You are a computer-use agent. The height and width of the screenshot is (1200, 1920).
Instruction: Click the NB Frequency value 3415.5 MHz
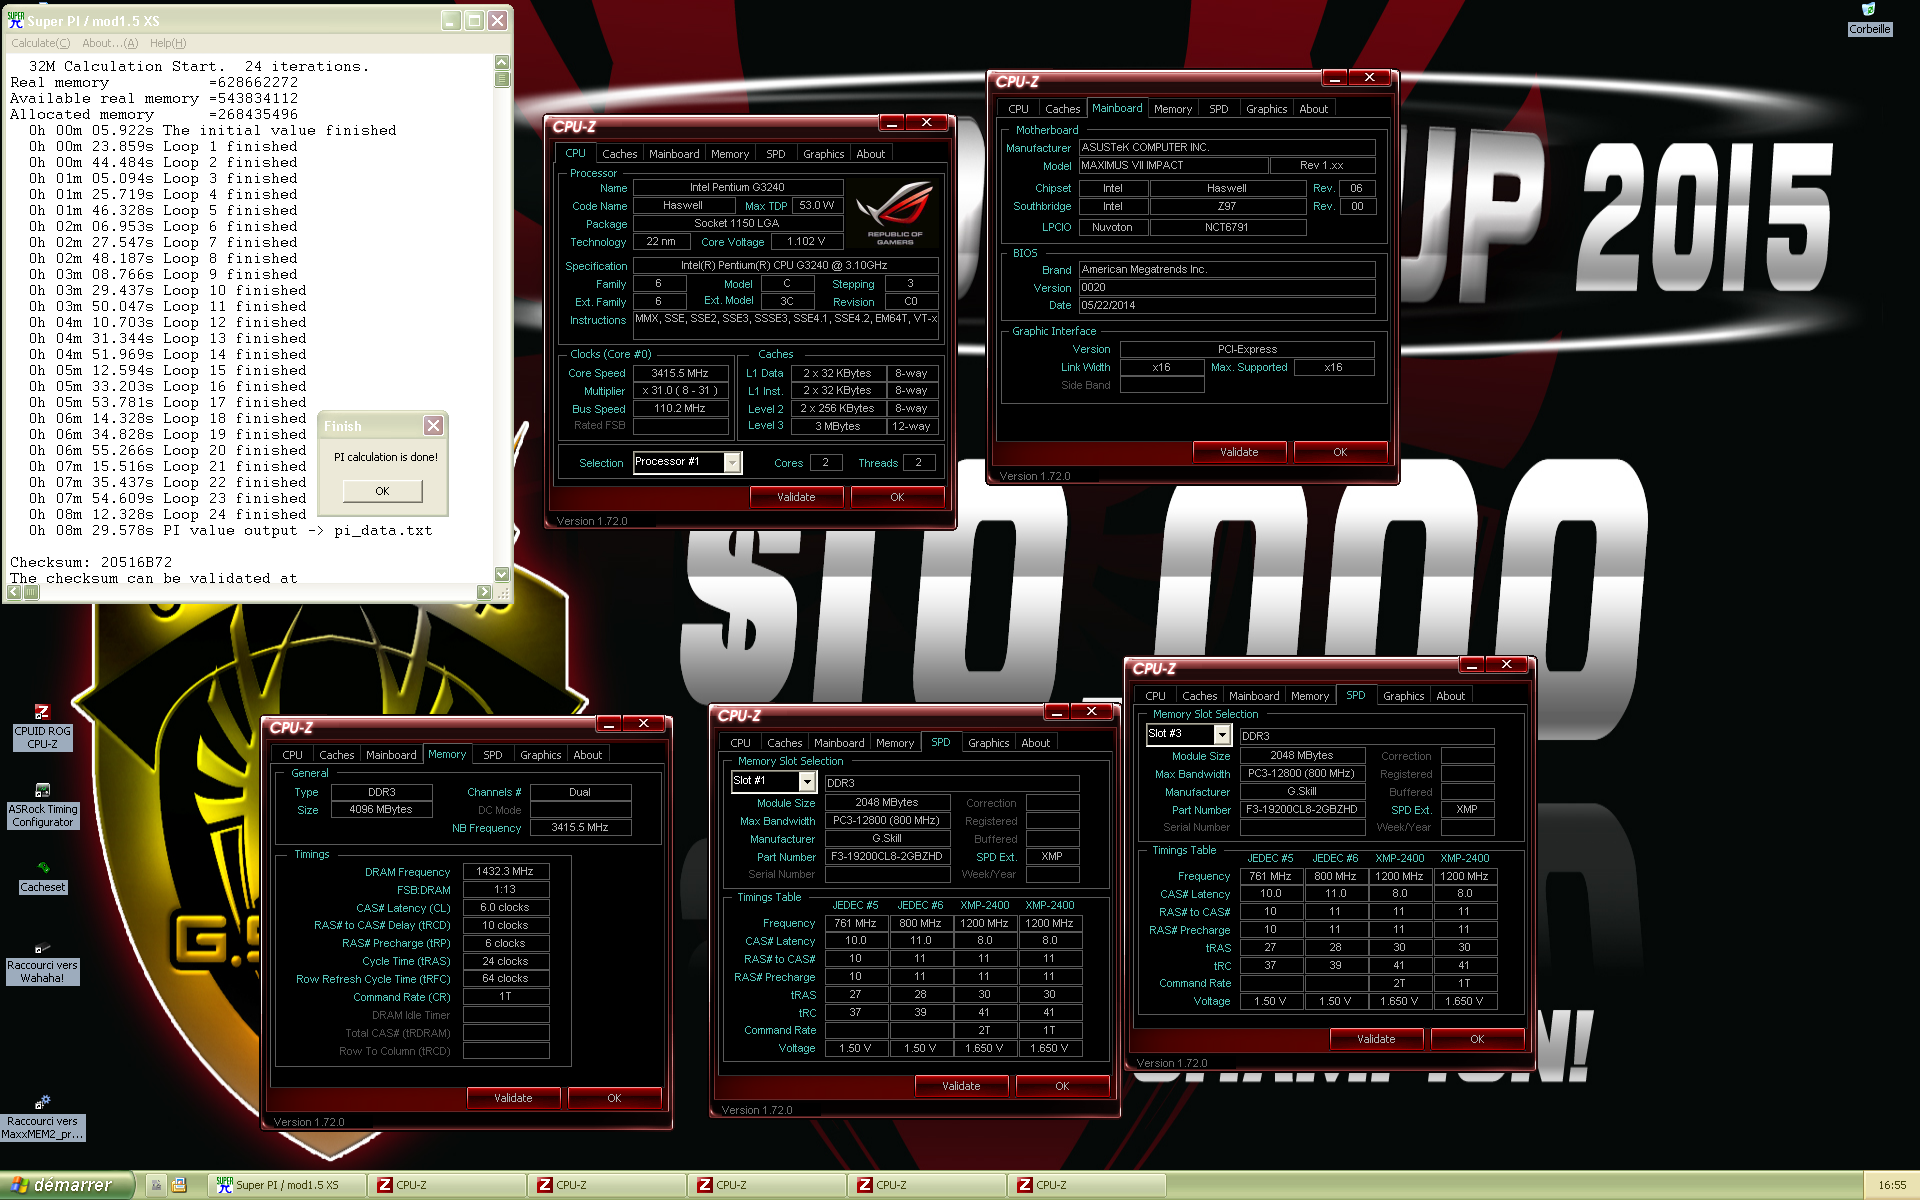[580, 828]
